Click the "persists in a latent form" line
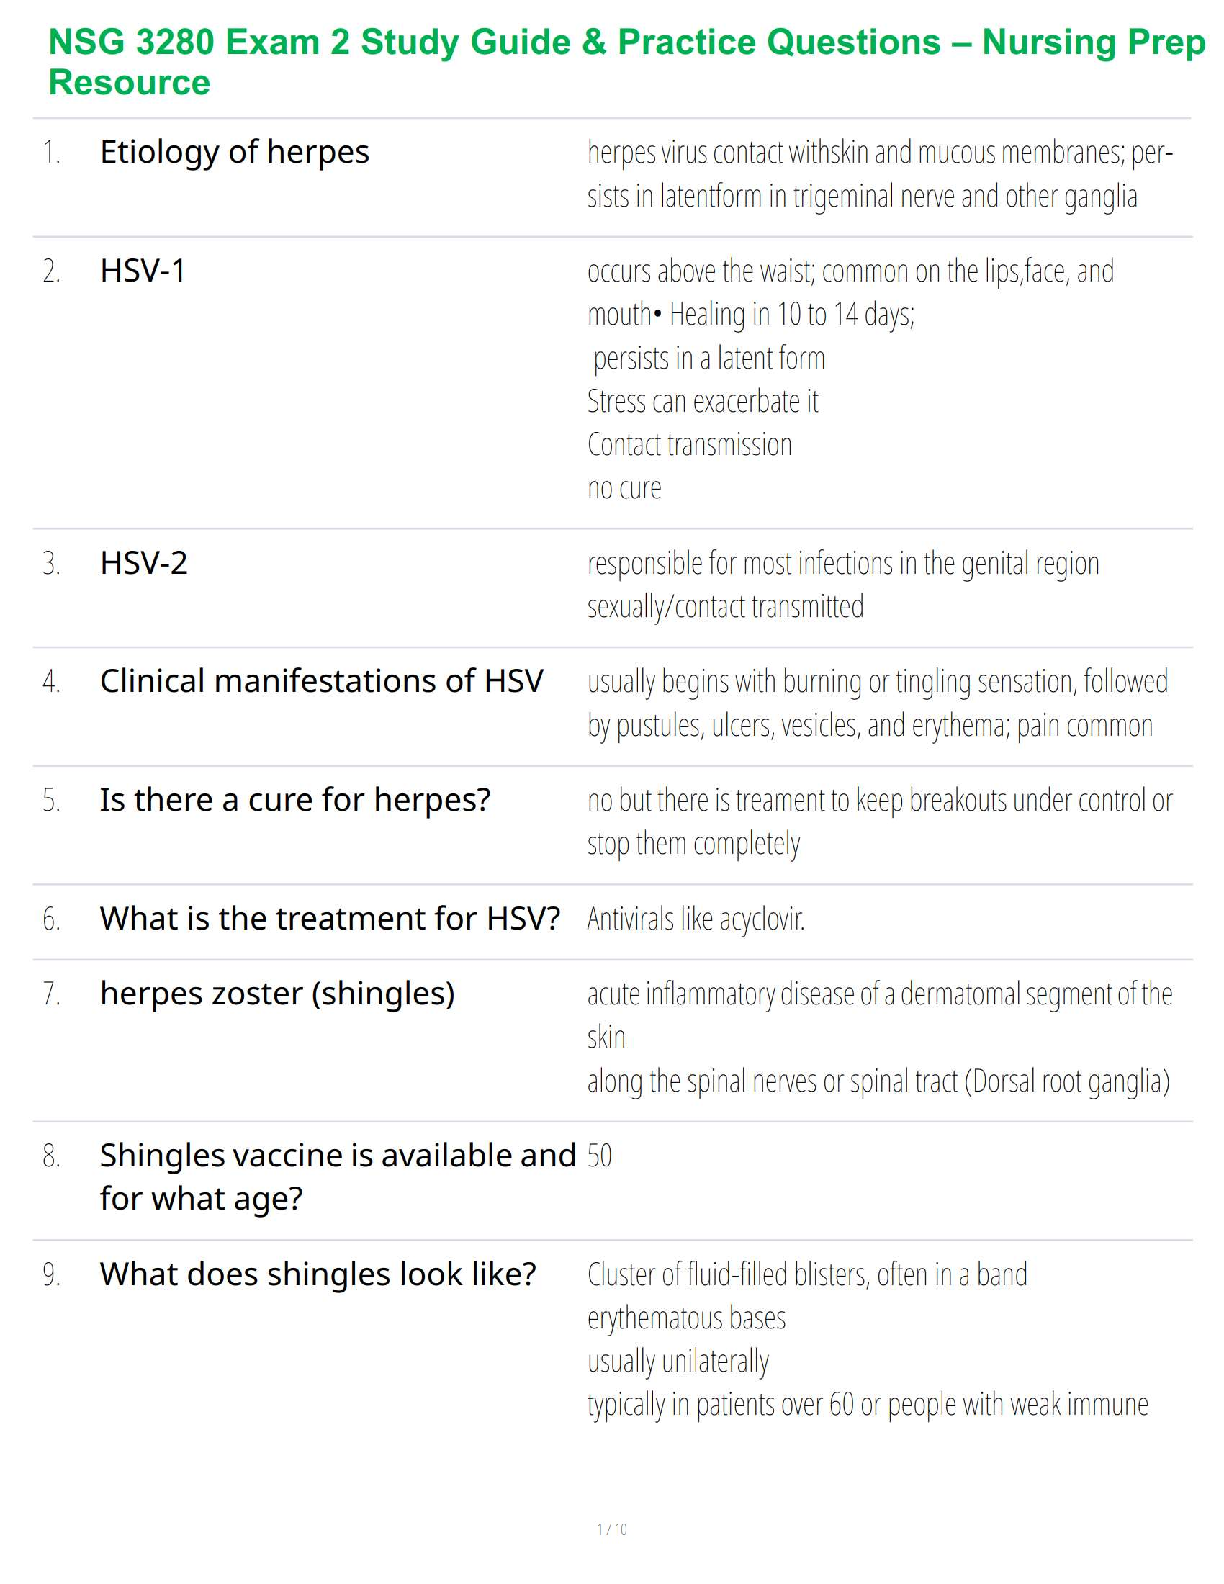The height and width of the screenshot is (1584, 1224). pos(708,358)
